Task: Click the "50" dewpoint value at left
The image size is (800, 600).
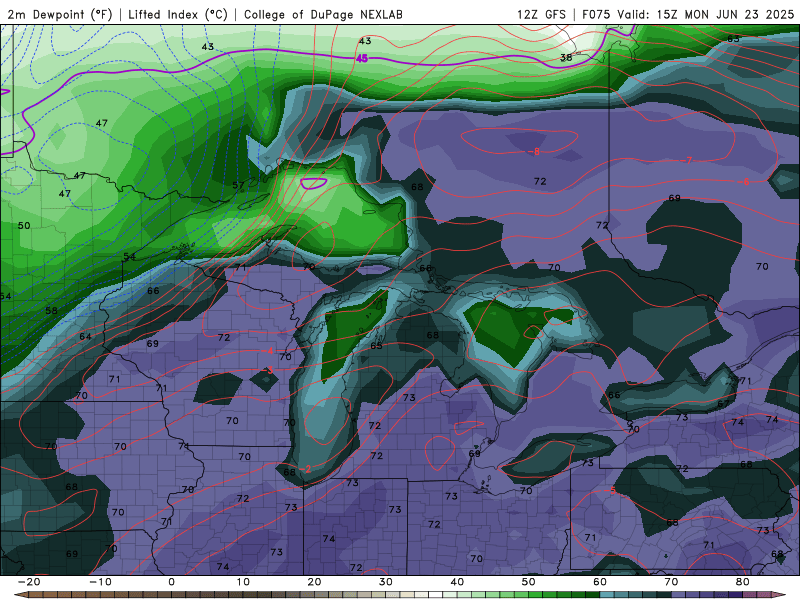Action: 24,226
